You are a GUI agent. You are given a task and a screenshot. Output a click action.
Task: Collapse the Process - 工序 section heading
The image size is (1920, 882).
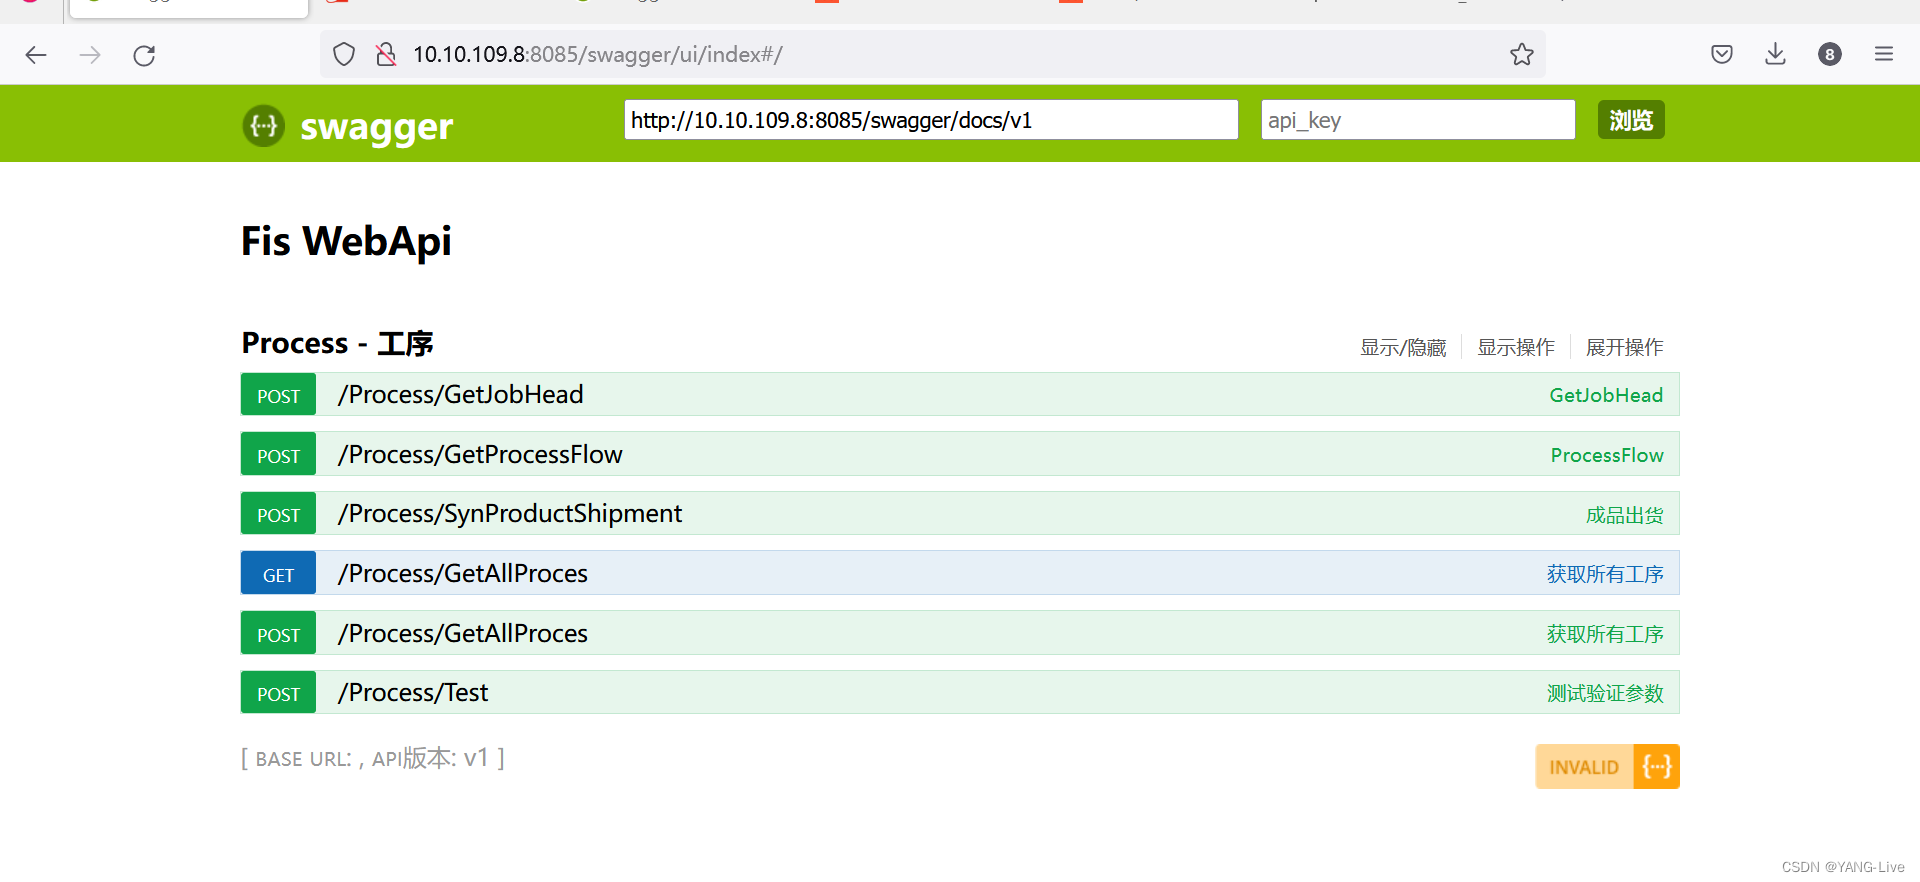coord(338,343)
